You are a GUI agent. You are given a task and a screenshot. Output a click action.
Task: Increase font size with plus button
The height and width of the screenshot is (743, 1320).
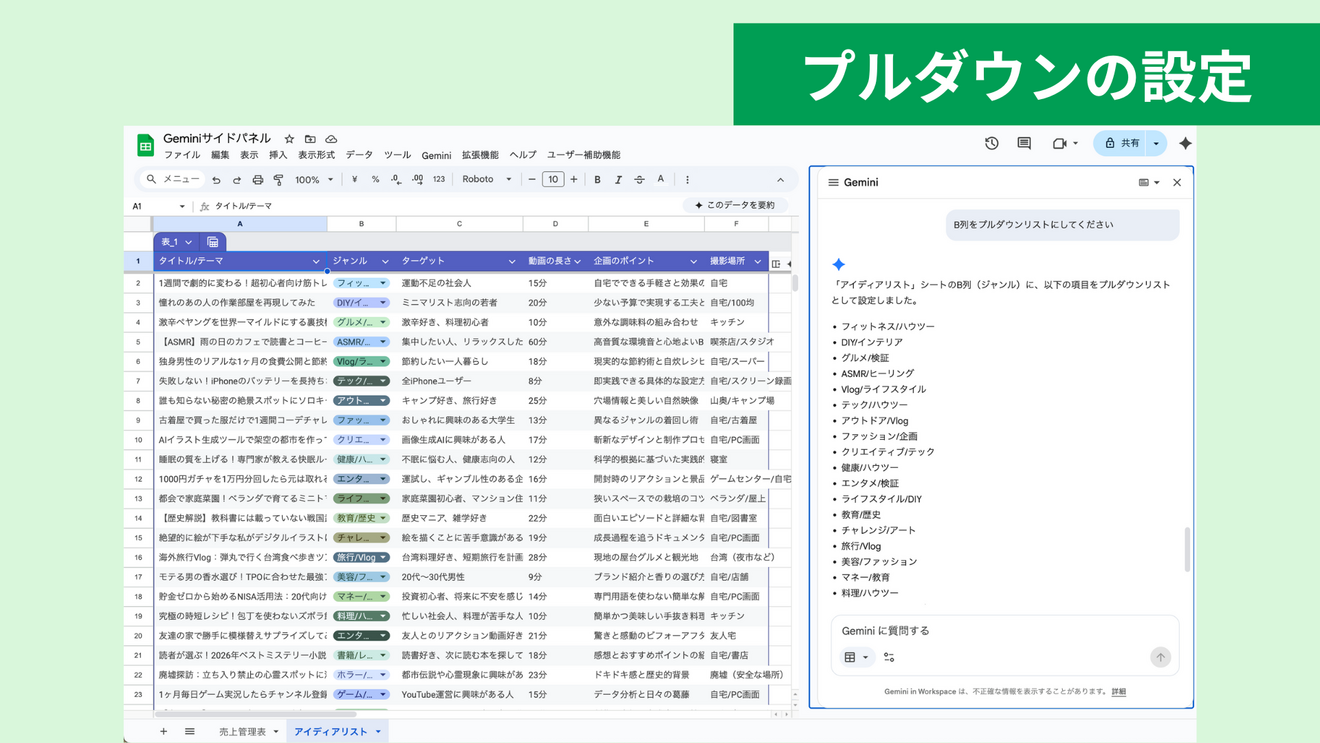click(574, 180)
